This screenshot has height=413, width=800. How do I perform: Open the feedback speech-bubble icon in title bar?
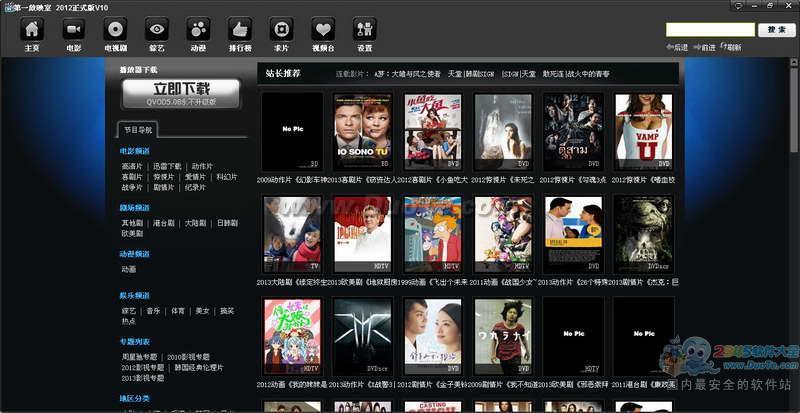tap(738, 5)
